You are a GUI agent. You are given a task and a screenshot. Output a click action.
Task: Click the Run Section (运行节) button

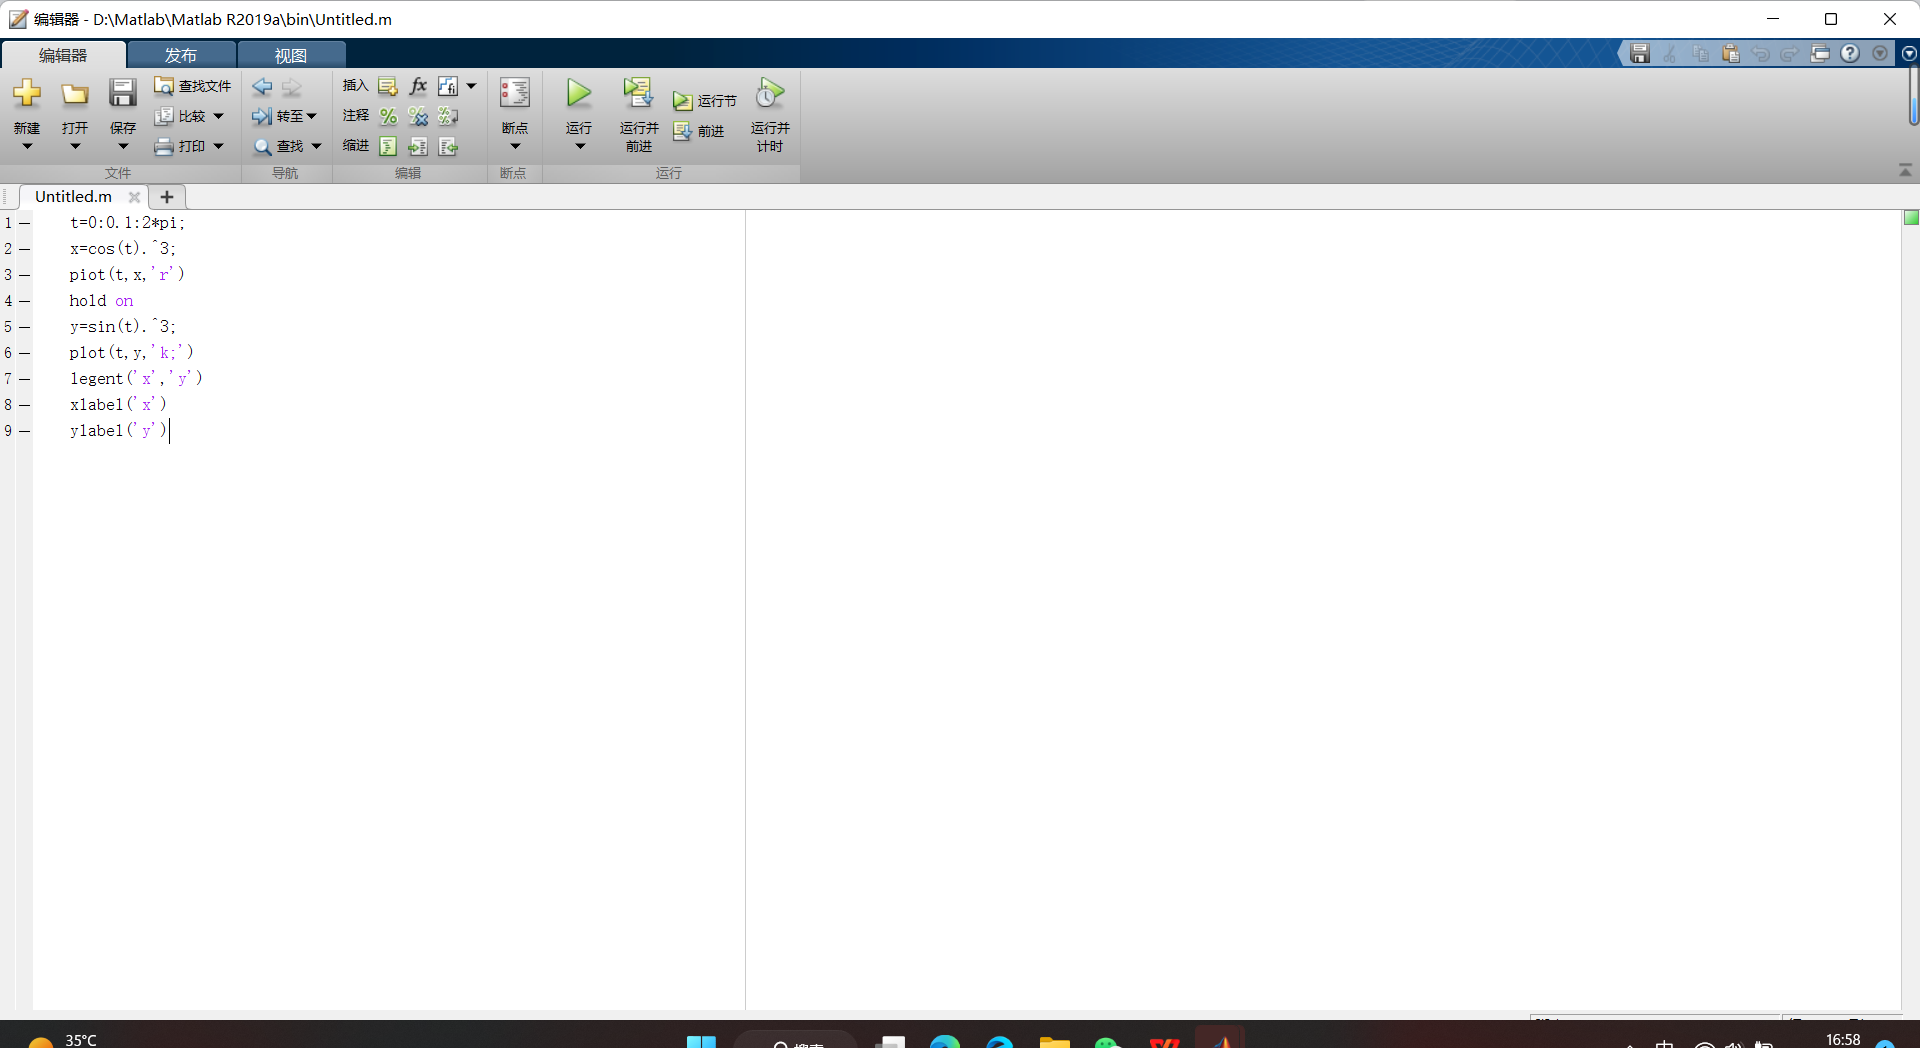(705, 101)
